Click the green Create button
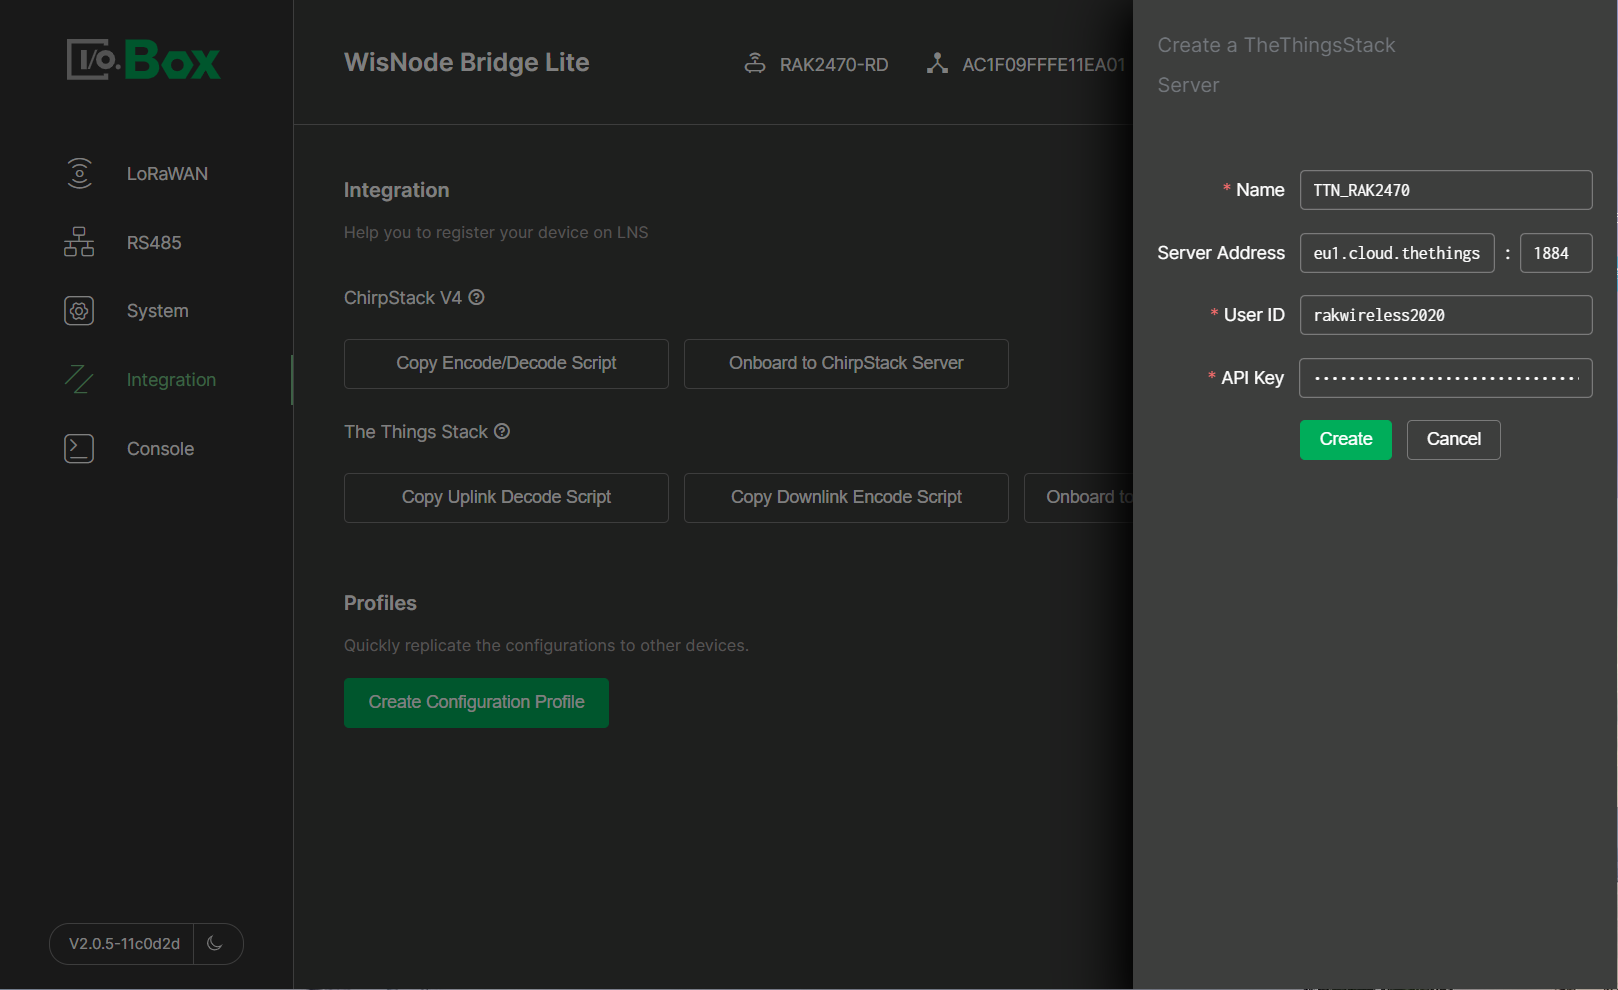The image size is (1618, 990). coord(1345,439)
